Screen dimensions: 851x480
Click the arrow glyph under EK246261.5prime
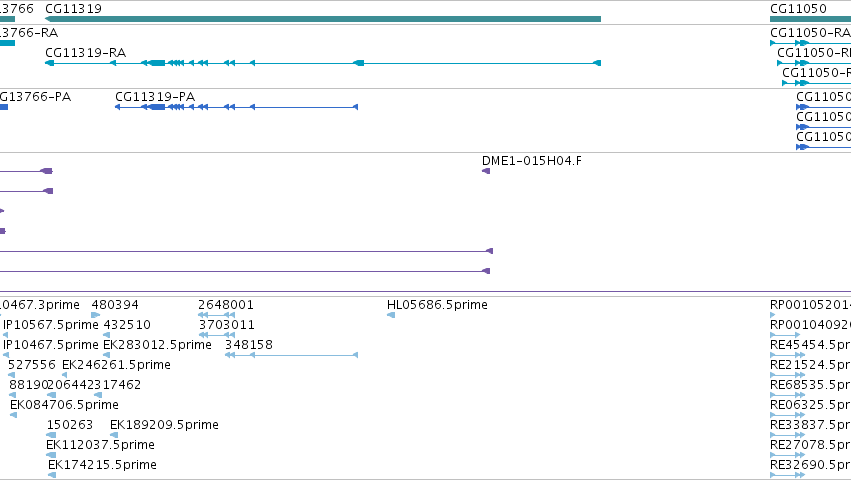[x=65, y=375]
